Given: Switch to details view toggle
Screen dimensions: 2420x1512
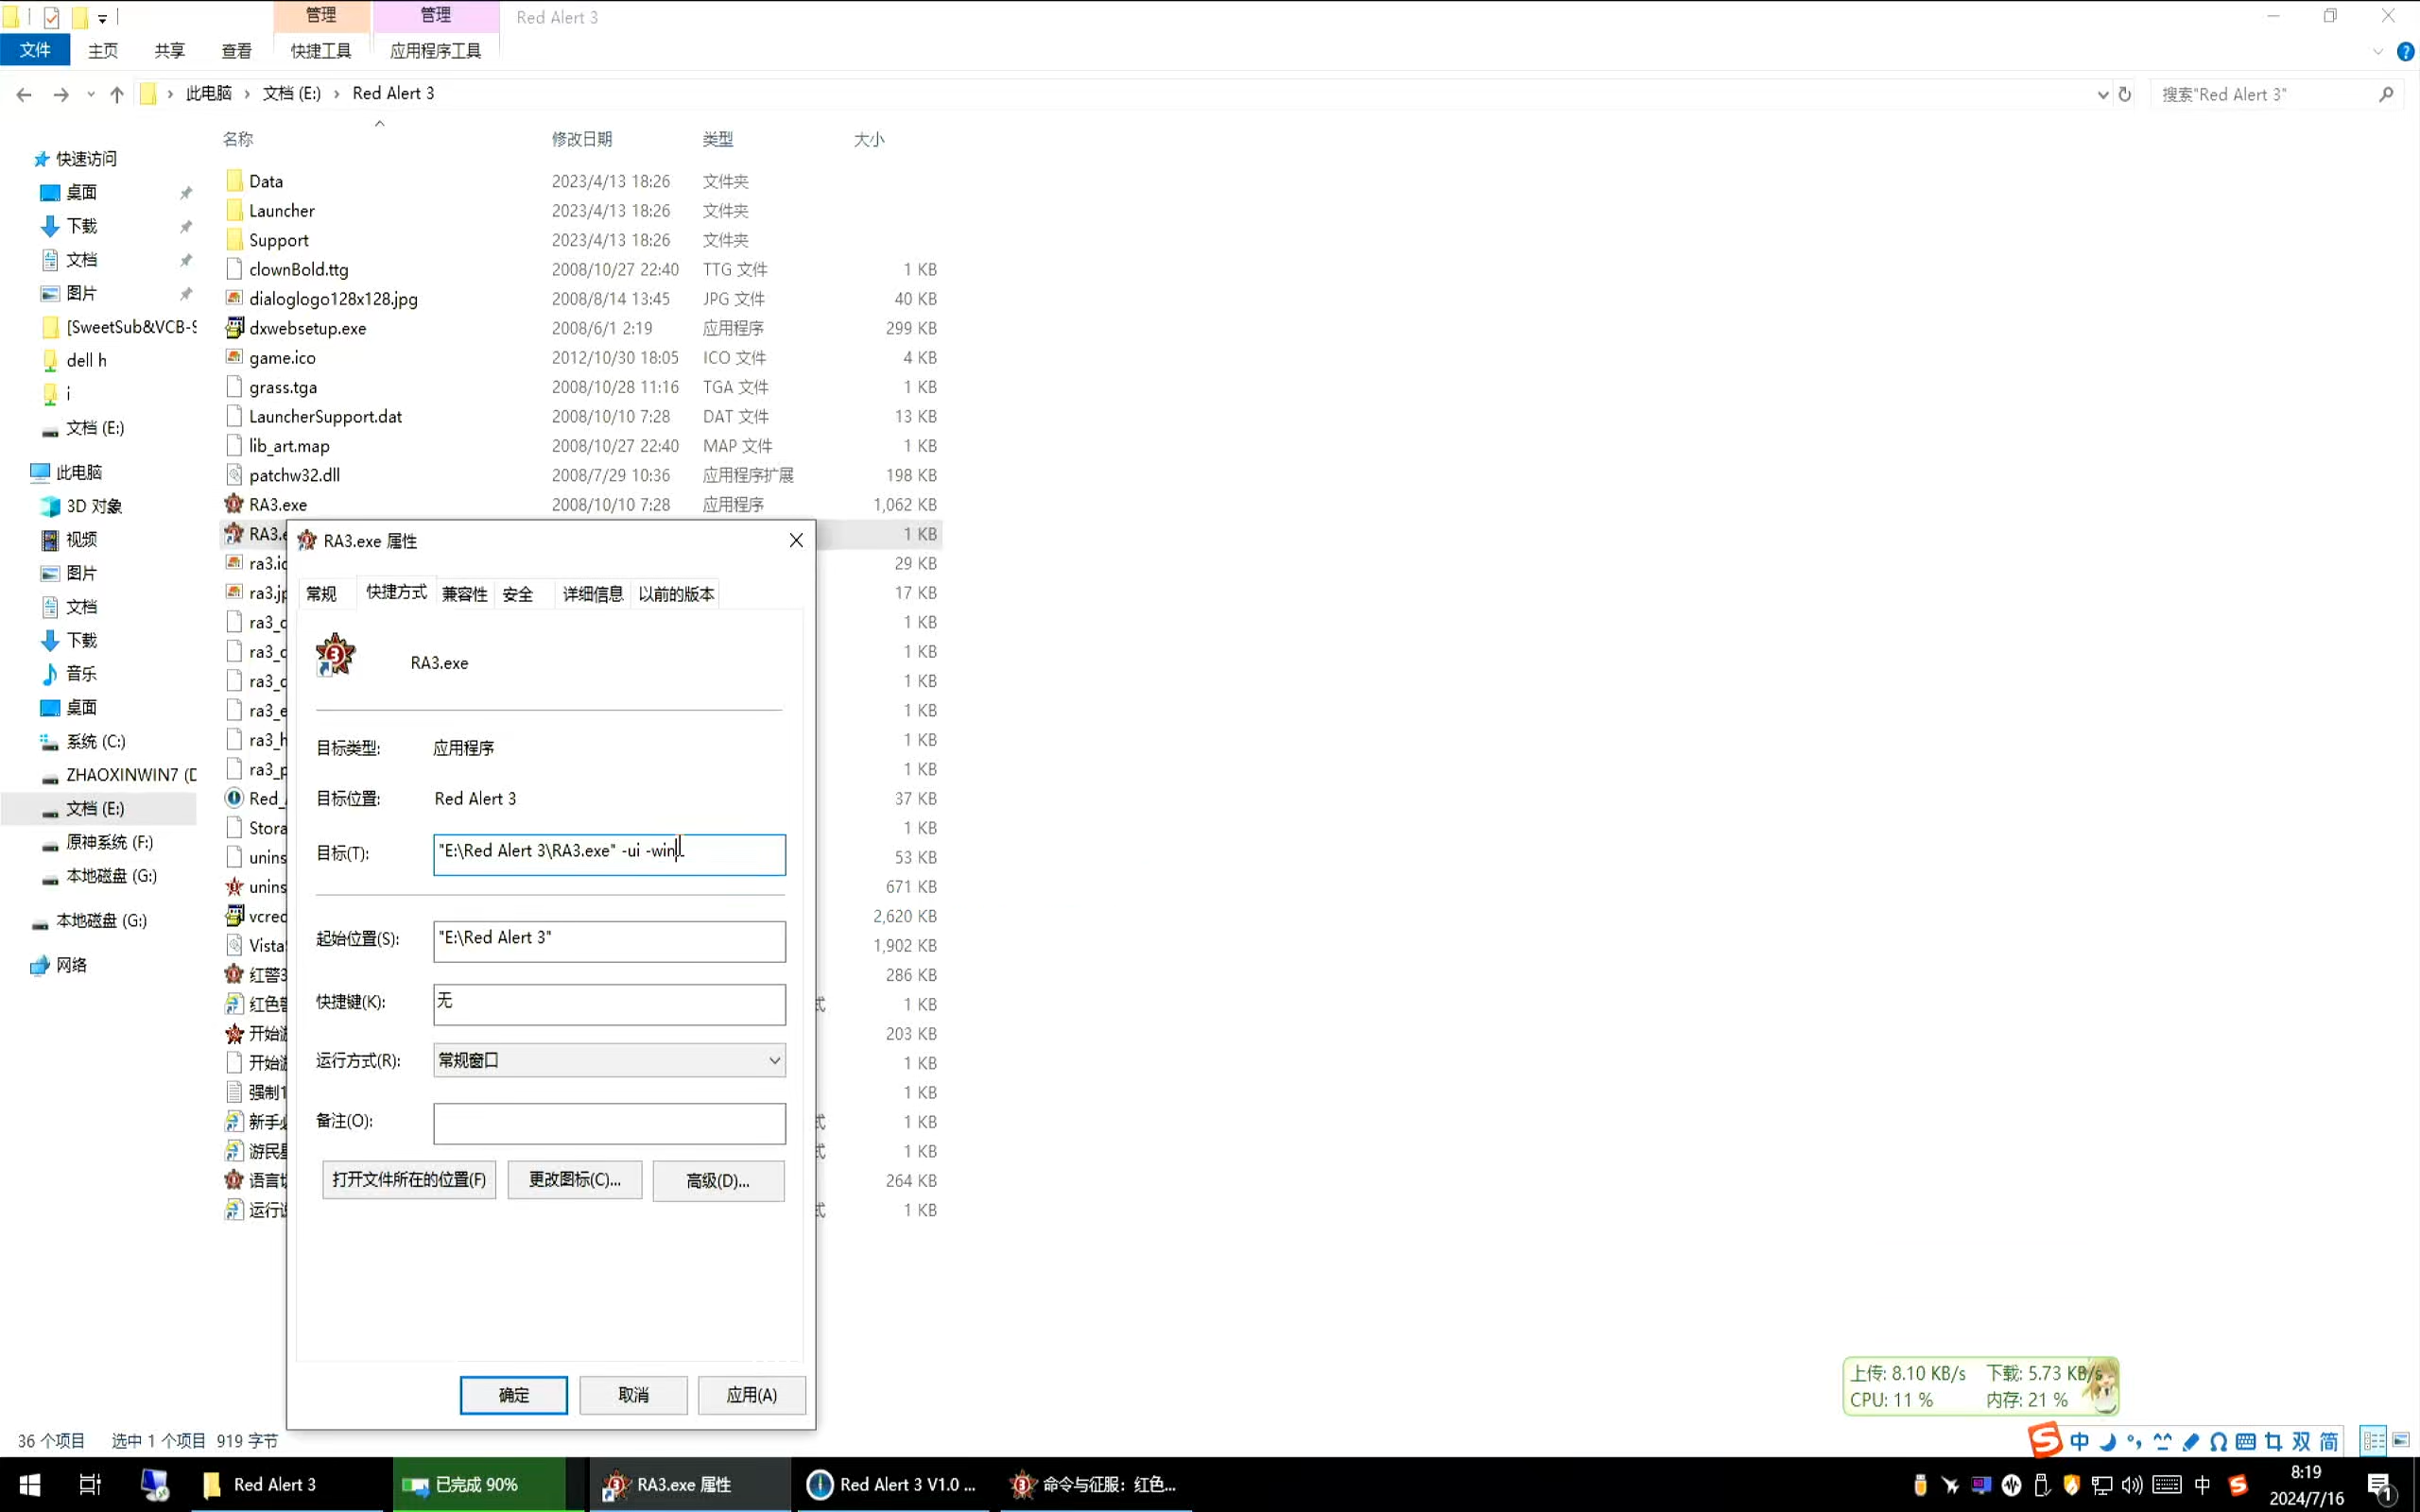Looking at the screenshot, I should pyautogui.click(x=2373, y=1440).
